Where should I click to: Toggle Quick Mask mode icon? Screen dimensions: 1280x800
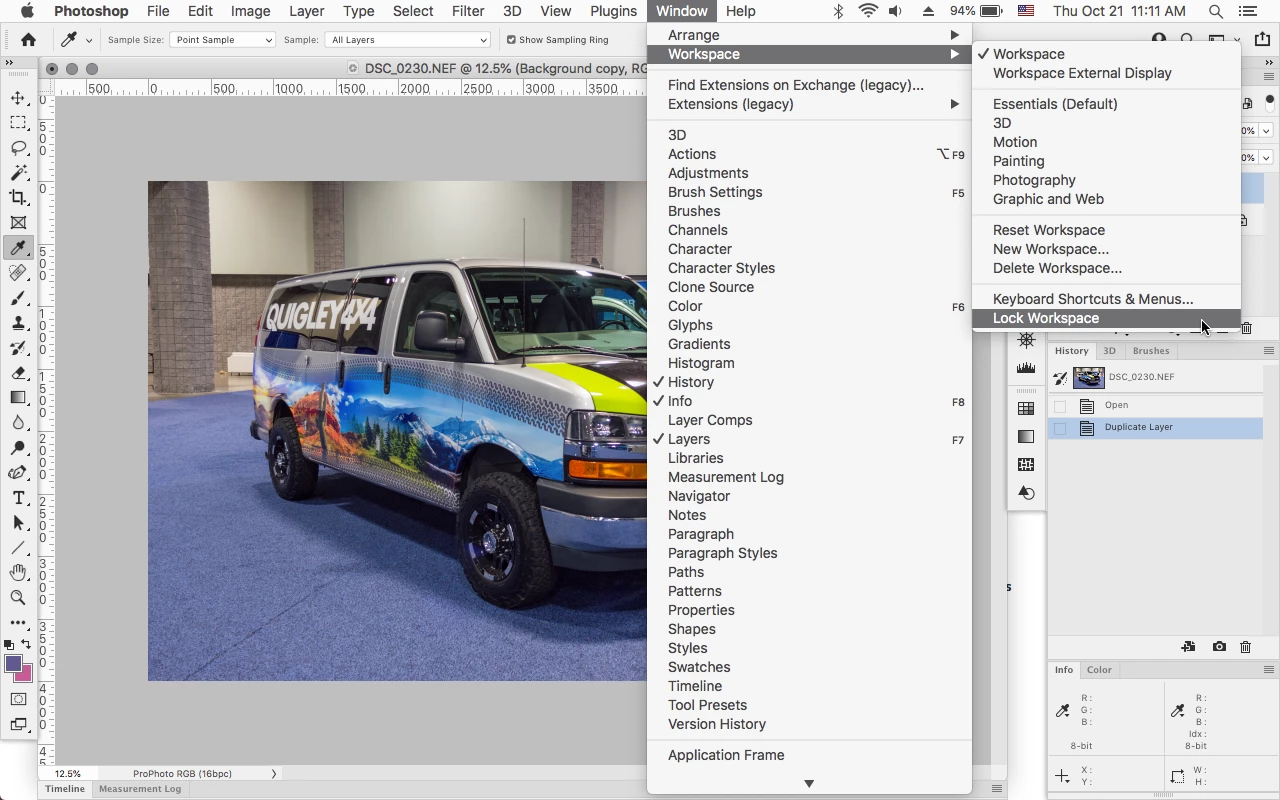pos(18,699)
